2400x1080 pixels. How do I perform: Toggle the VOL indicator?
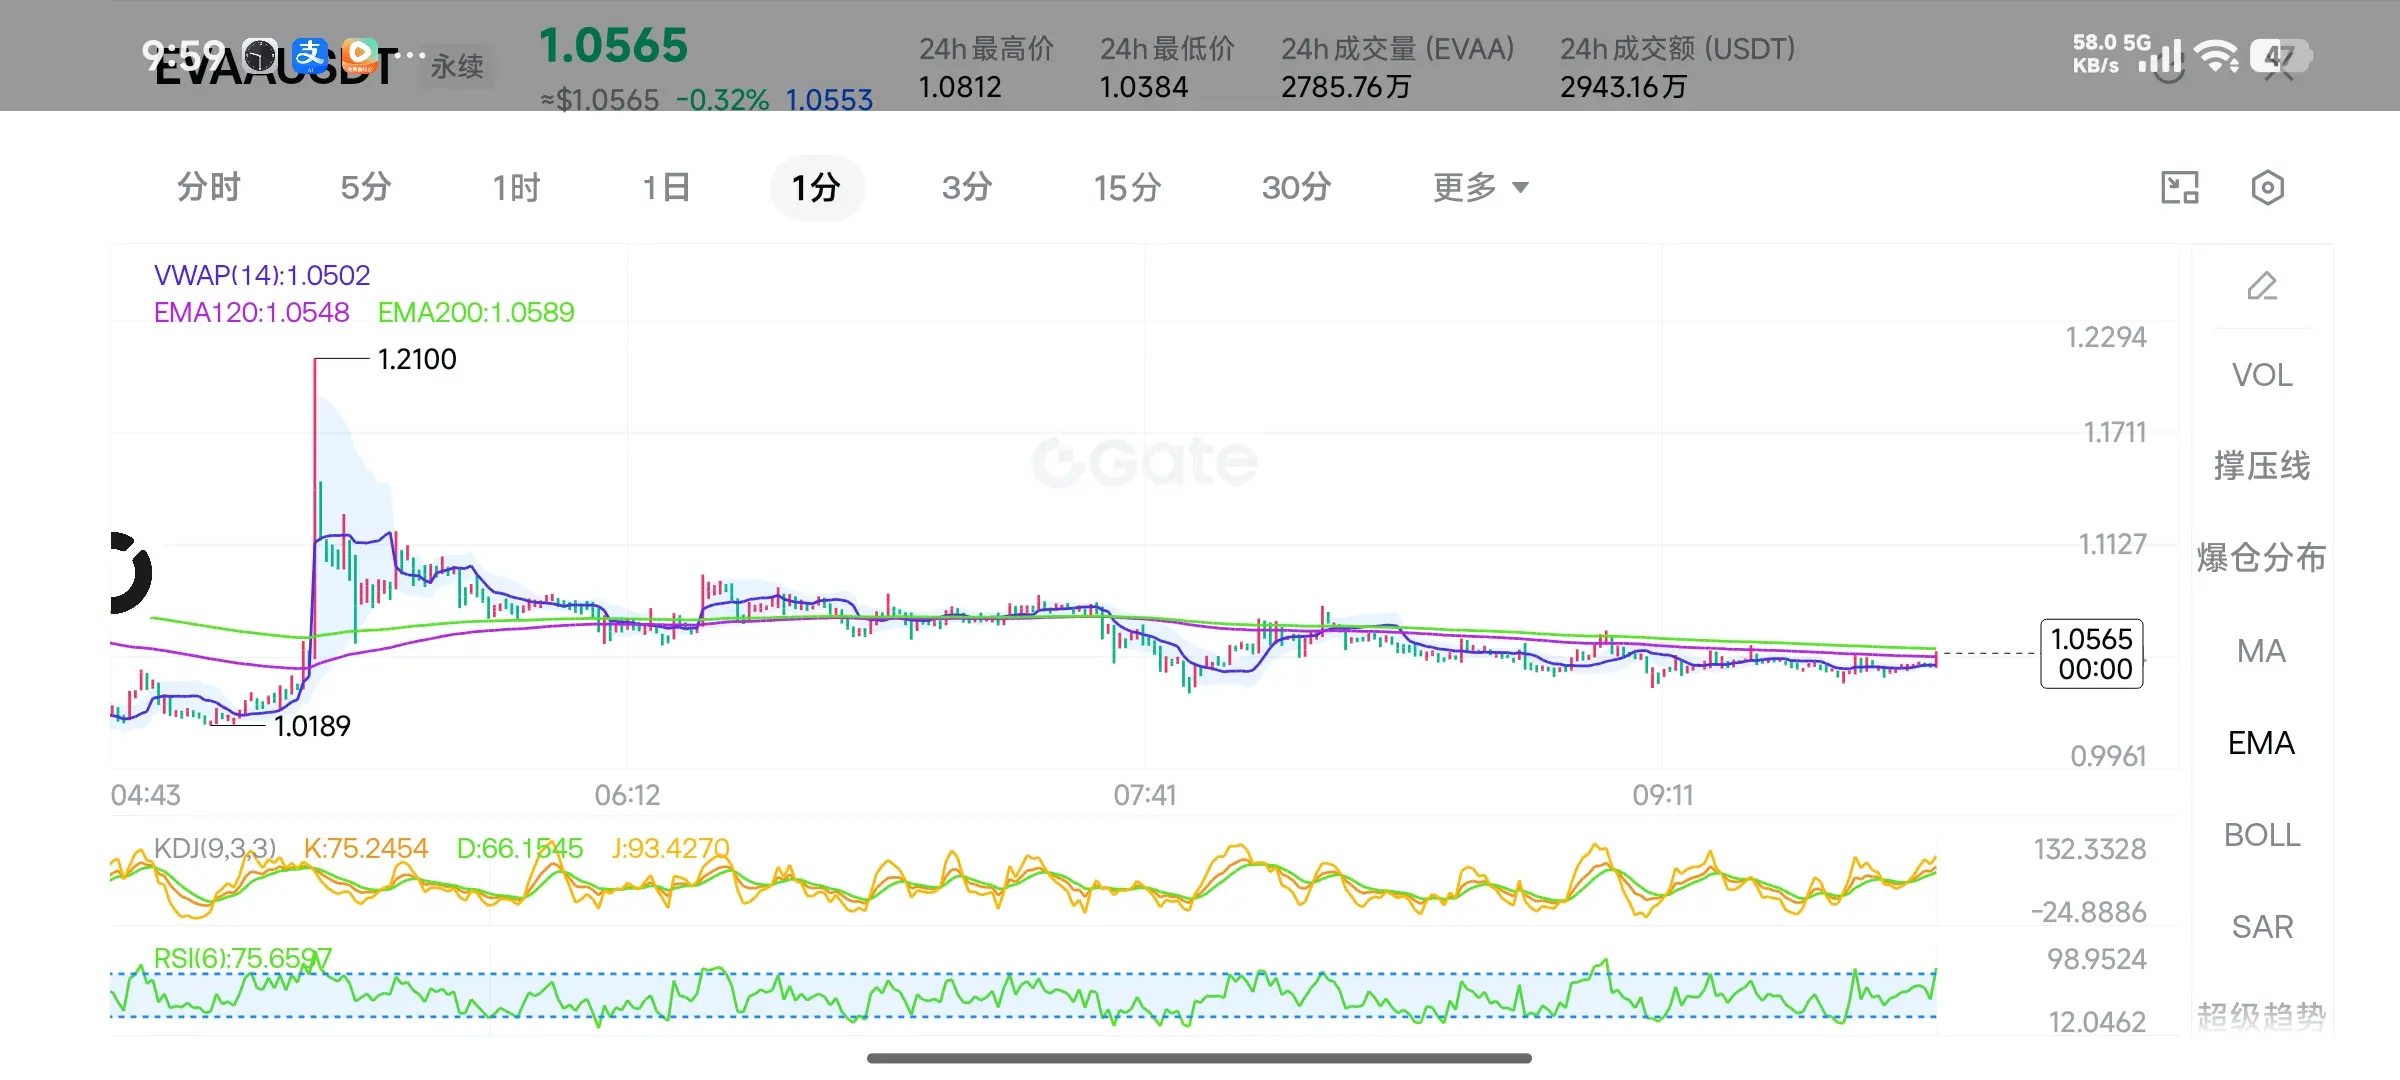[x=2262, y=375]
